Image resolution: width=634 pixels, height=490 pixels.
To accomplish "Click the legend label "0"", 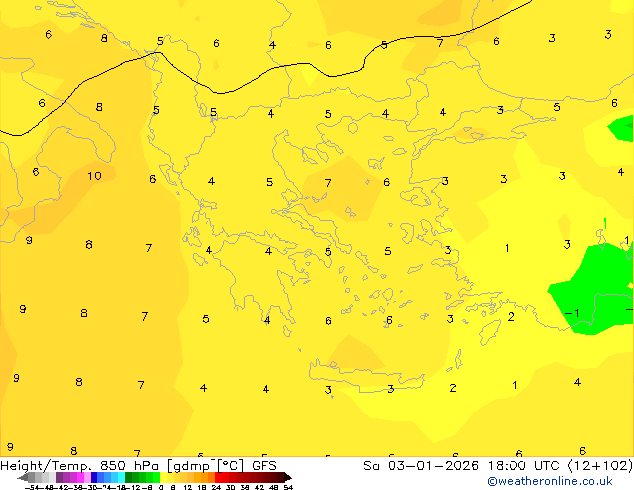I will [161, 487].
